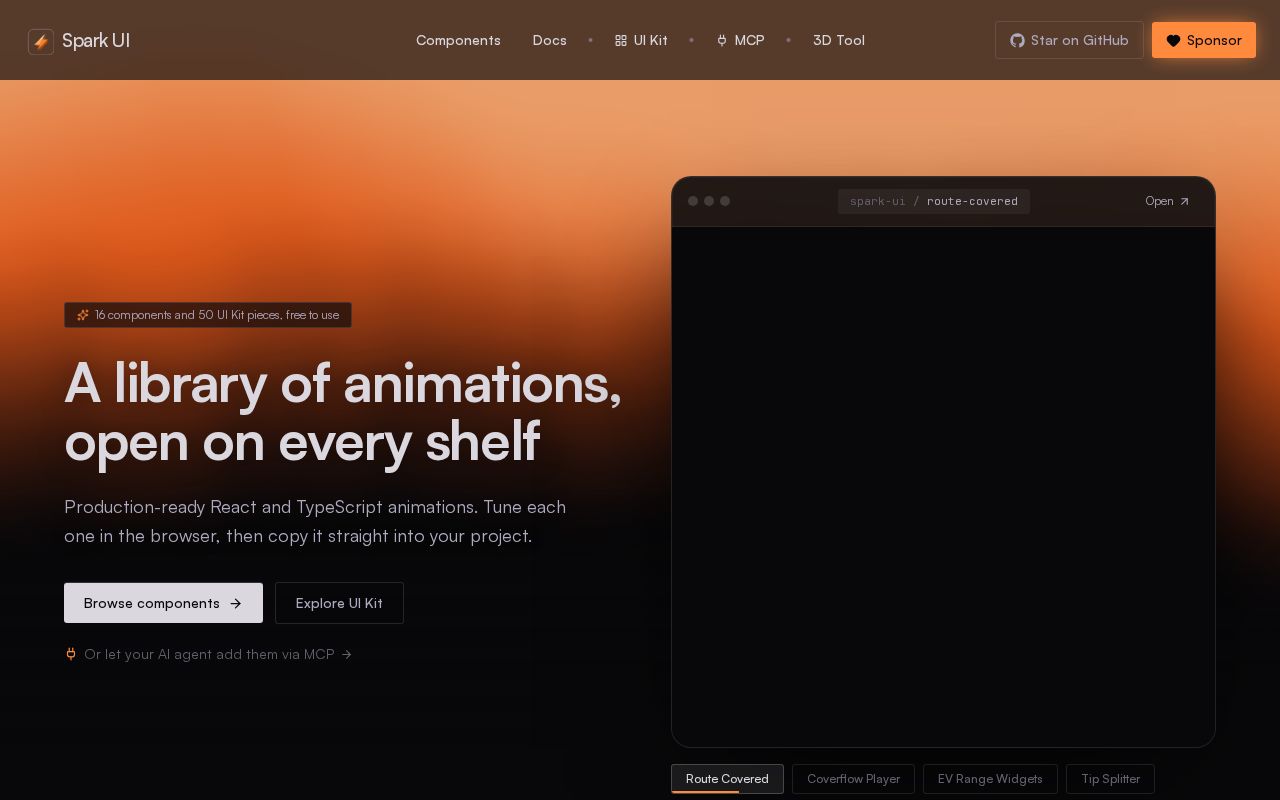Click the sparkle icon in the badge
Image resolution: width=1280 pixels, height=800 pixels.
[x=83, y=315]
